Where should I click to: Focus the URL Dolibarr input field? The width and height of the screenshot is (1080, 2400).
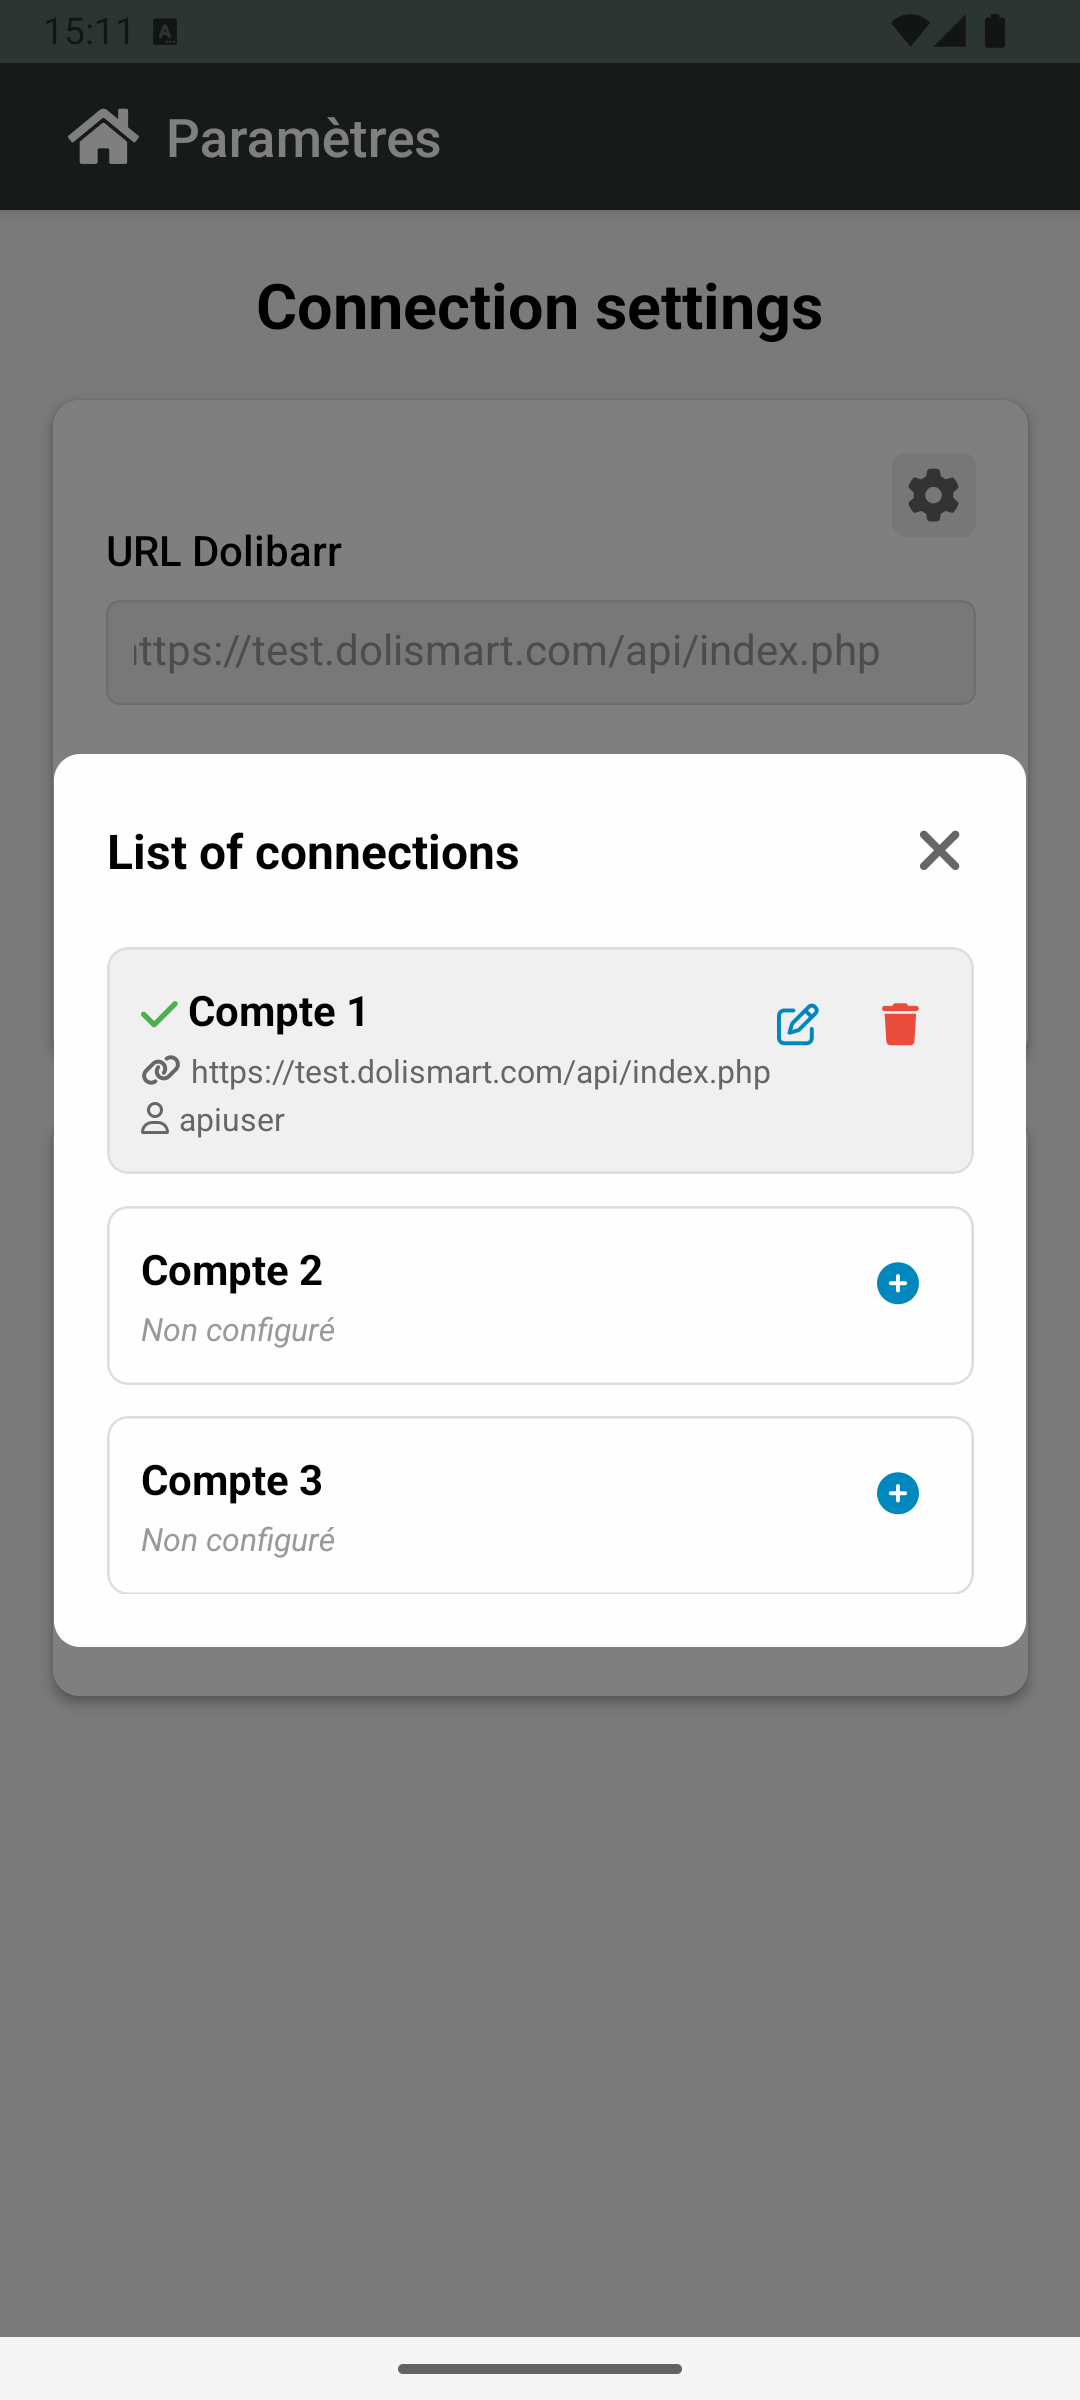coord(540,652)
